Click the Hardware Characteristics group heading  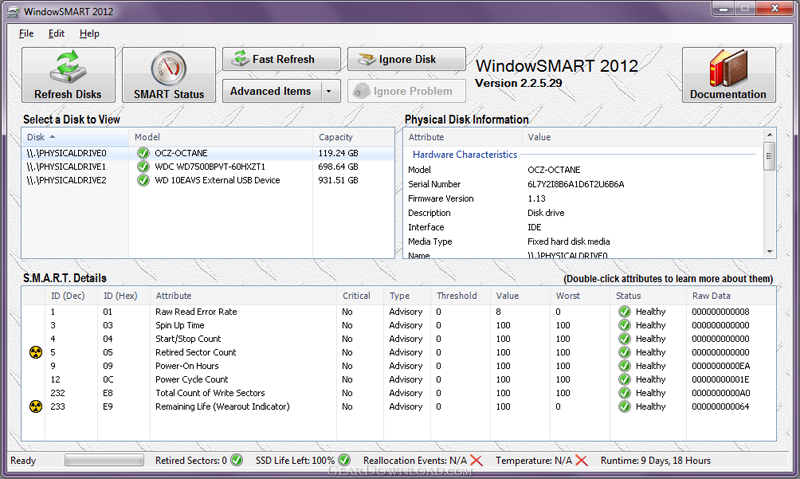click(x=465, y=155)
